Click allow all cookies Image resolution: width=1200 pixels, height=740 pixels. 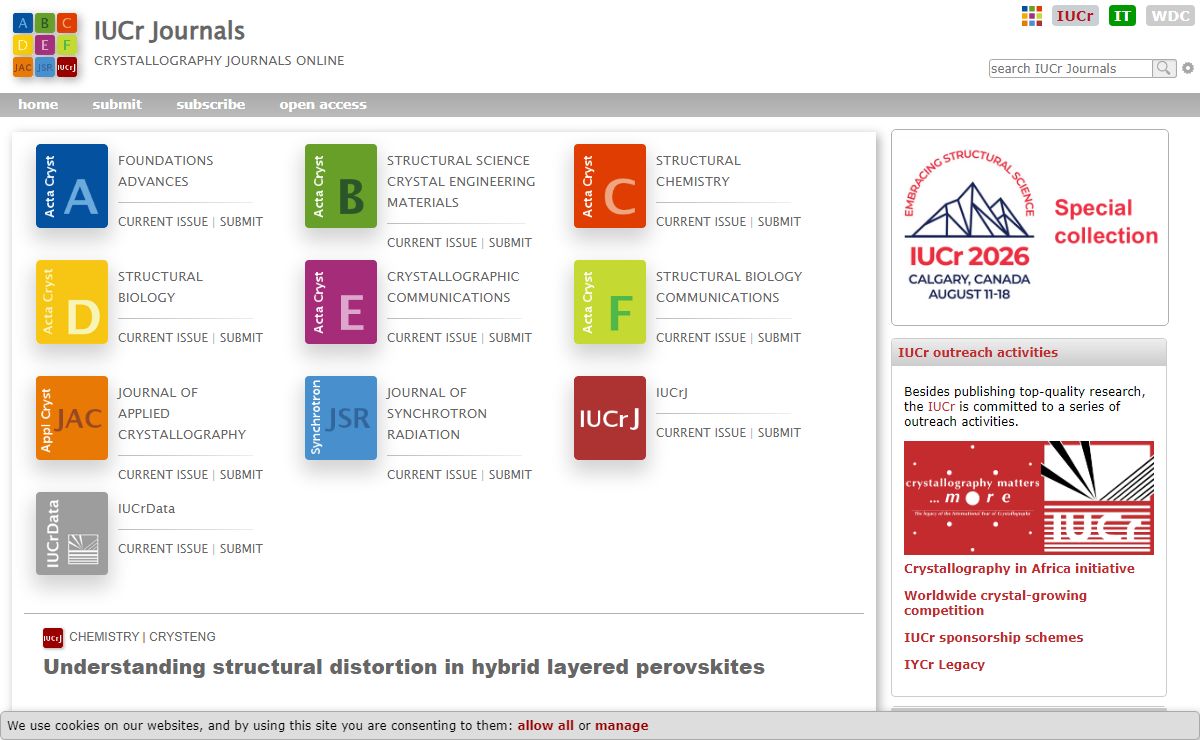coord(545,726)
